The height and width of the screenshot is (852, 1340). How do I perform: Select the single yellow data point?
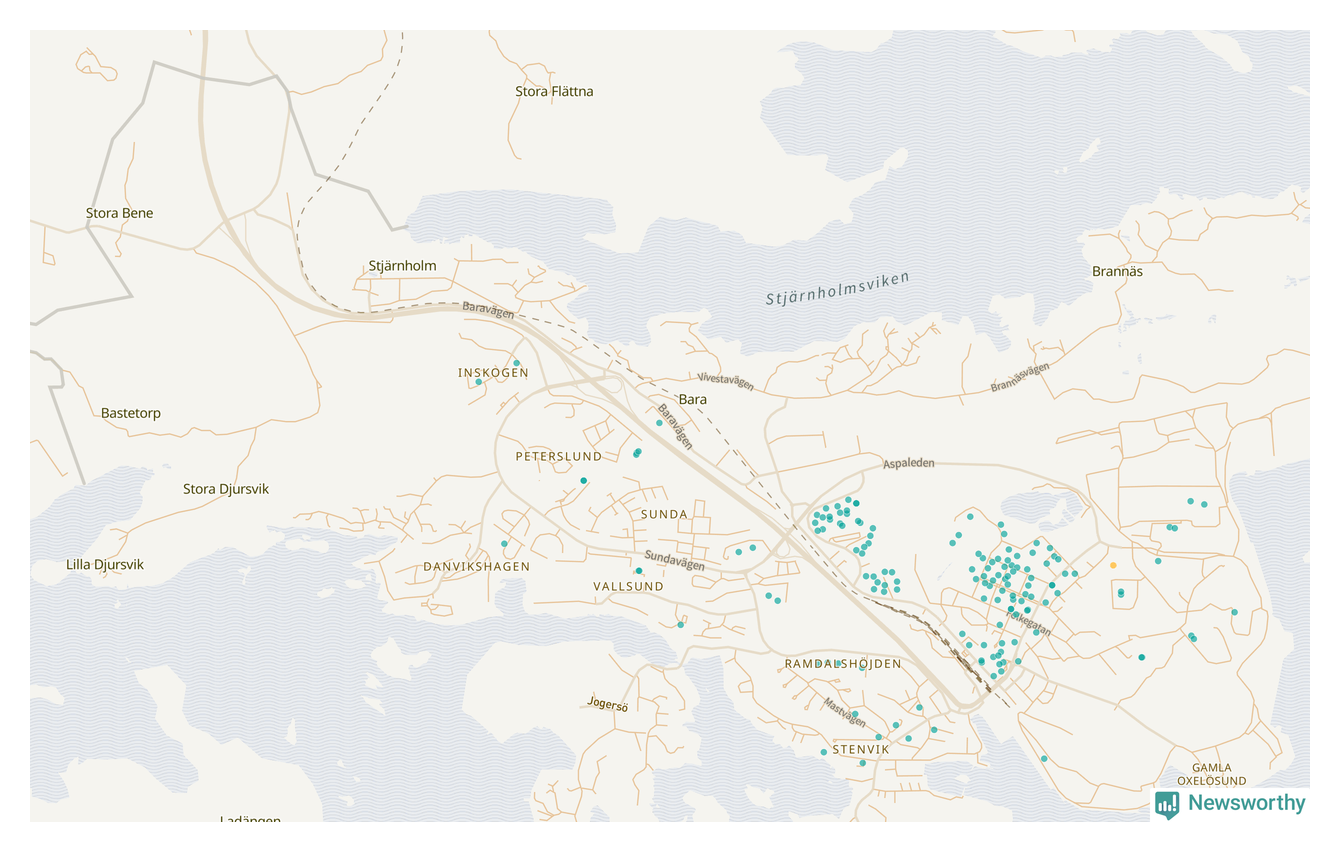[x=1113, y=565]
